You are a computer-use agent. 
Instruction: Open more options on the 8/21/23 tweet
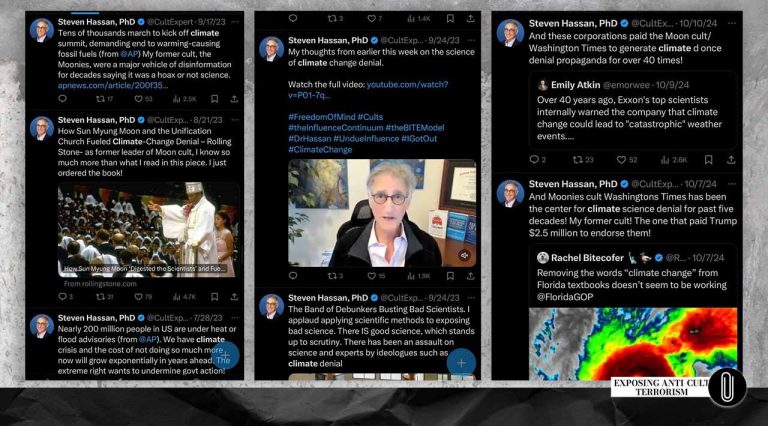click(235, 120)
